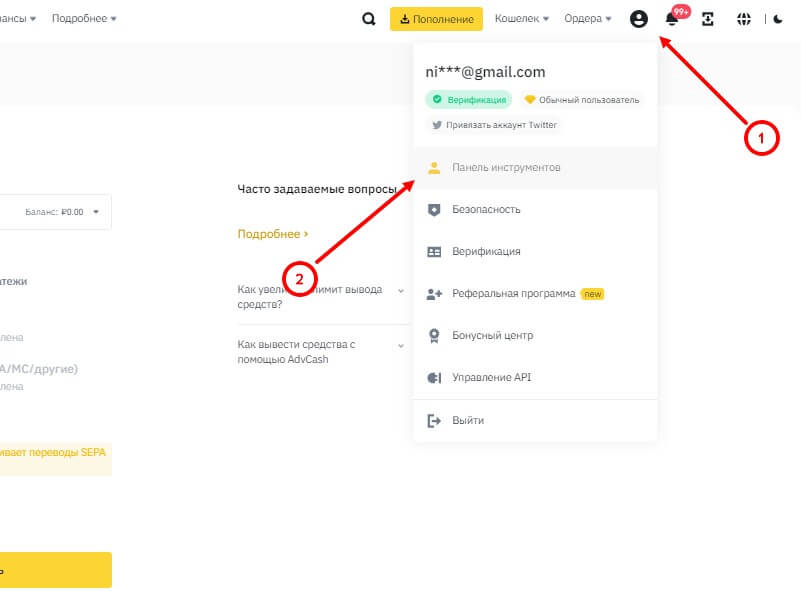Click the yellow Пополнение deposit button
The image size is (801, 591).
[x=436, y=19]
